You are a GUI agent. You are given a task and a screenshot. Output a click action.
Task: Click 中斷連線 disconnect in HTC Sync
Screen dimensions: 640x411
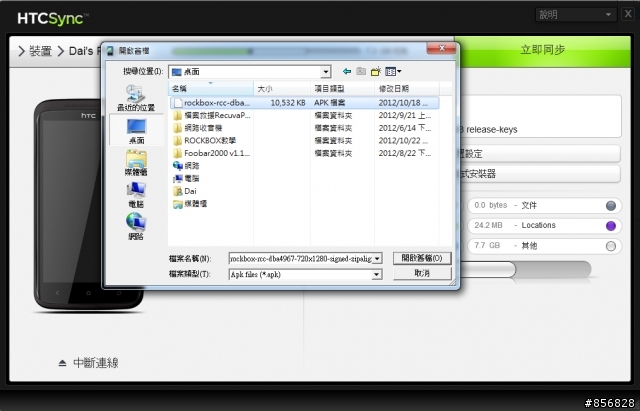(x=96, y=363)
